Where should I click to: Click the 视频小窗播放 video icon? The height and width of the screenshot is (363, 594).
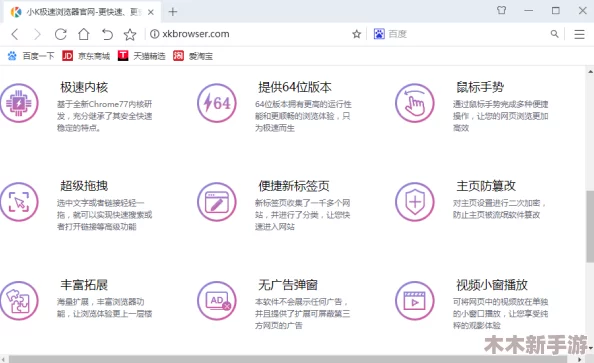415,300
